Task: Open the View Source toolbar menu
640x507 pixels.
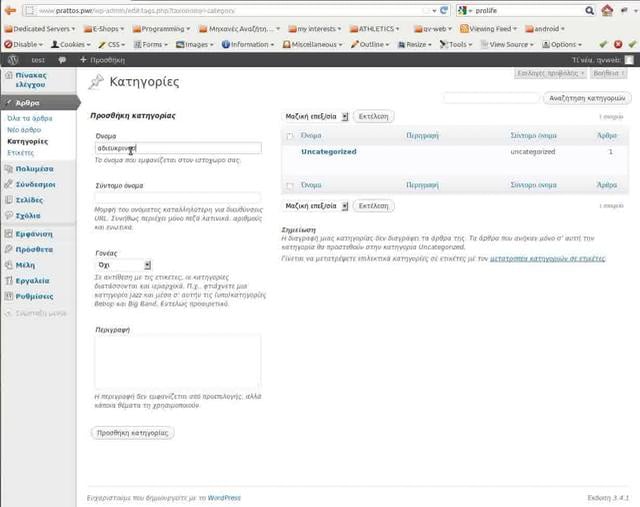Action: pyautogui.click(x=507, y=44)
